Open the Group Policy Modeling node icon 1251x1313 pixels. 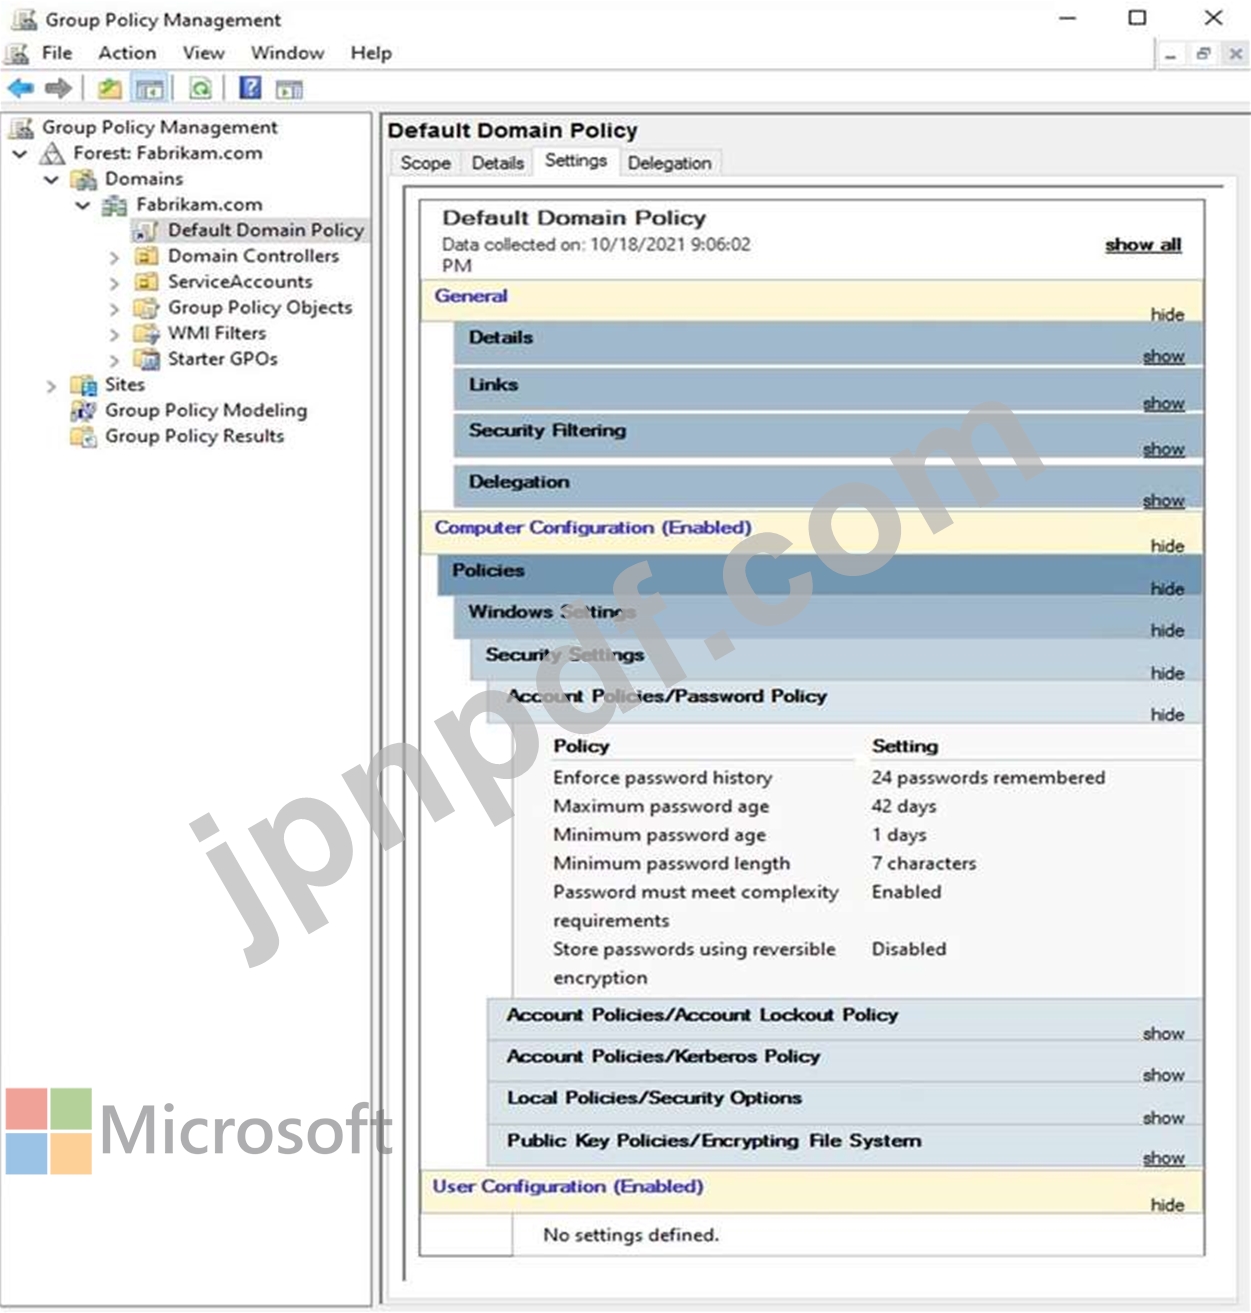(83, 411)
